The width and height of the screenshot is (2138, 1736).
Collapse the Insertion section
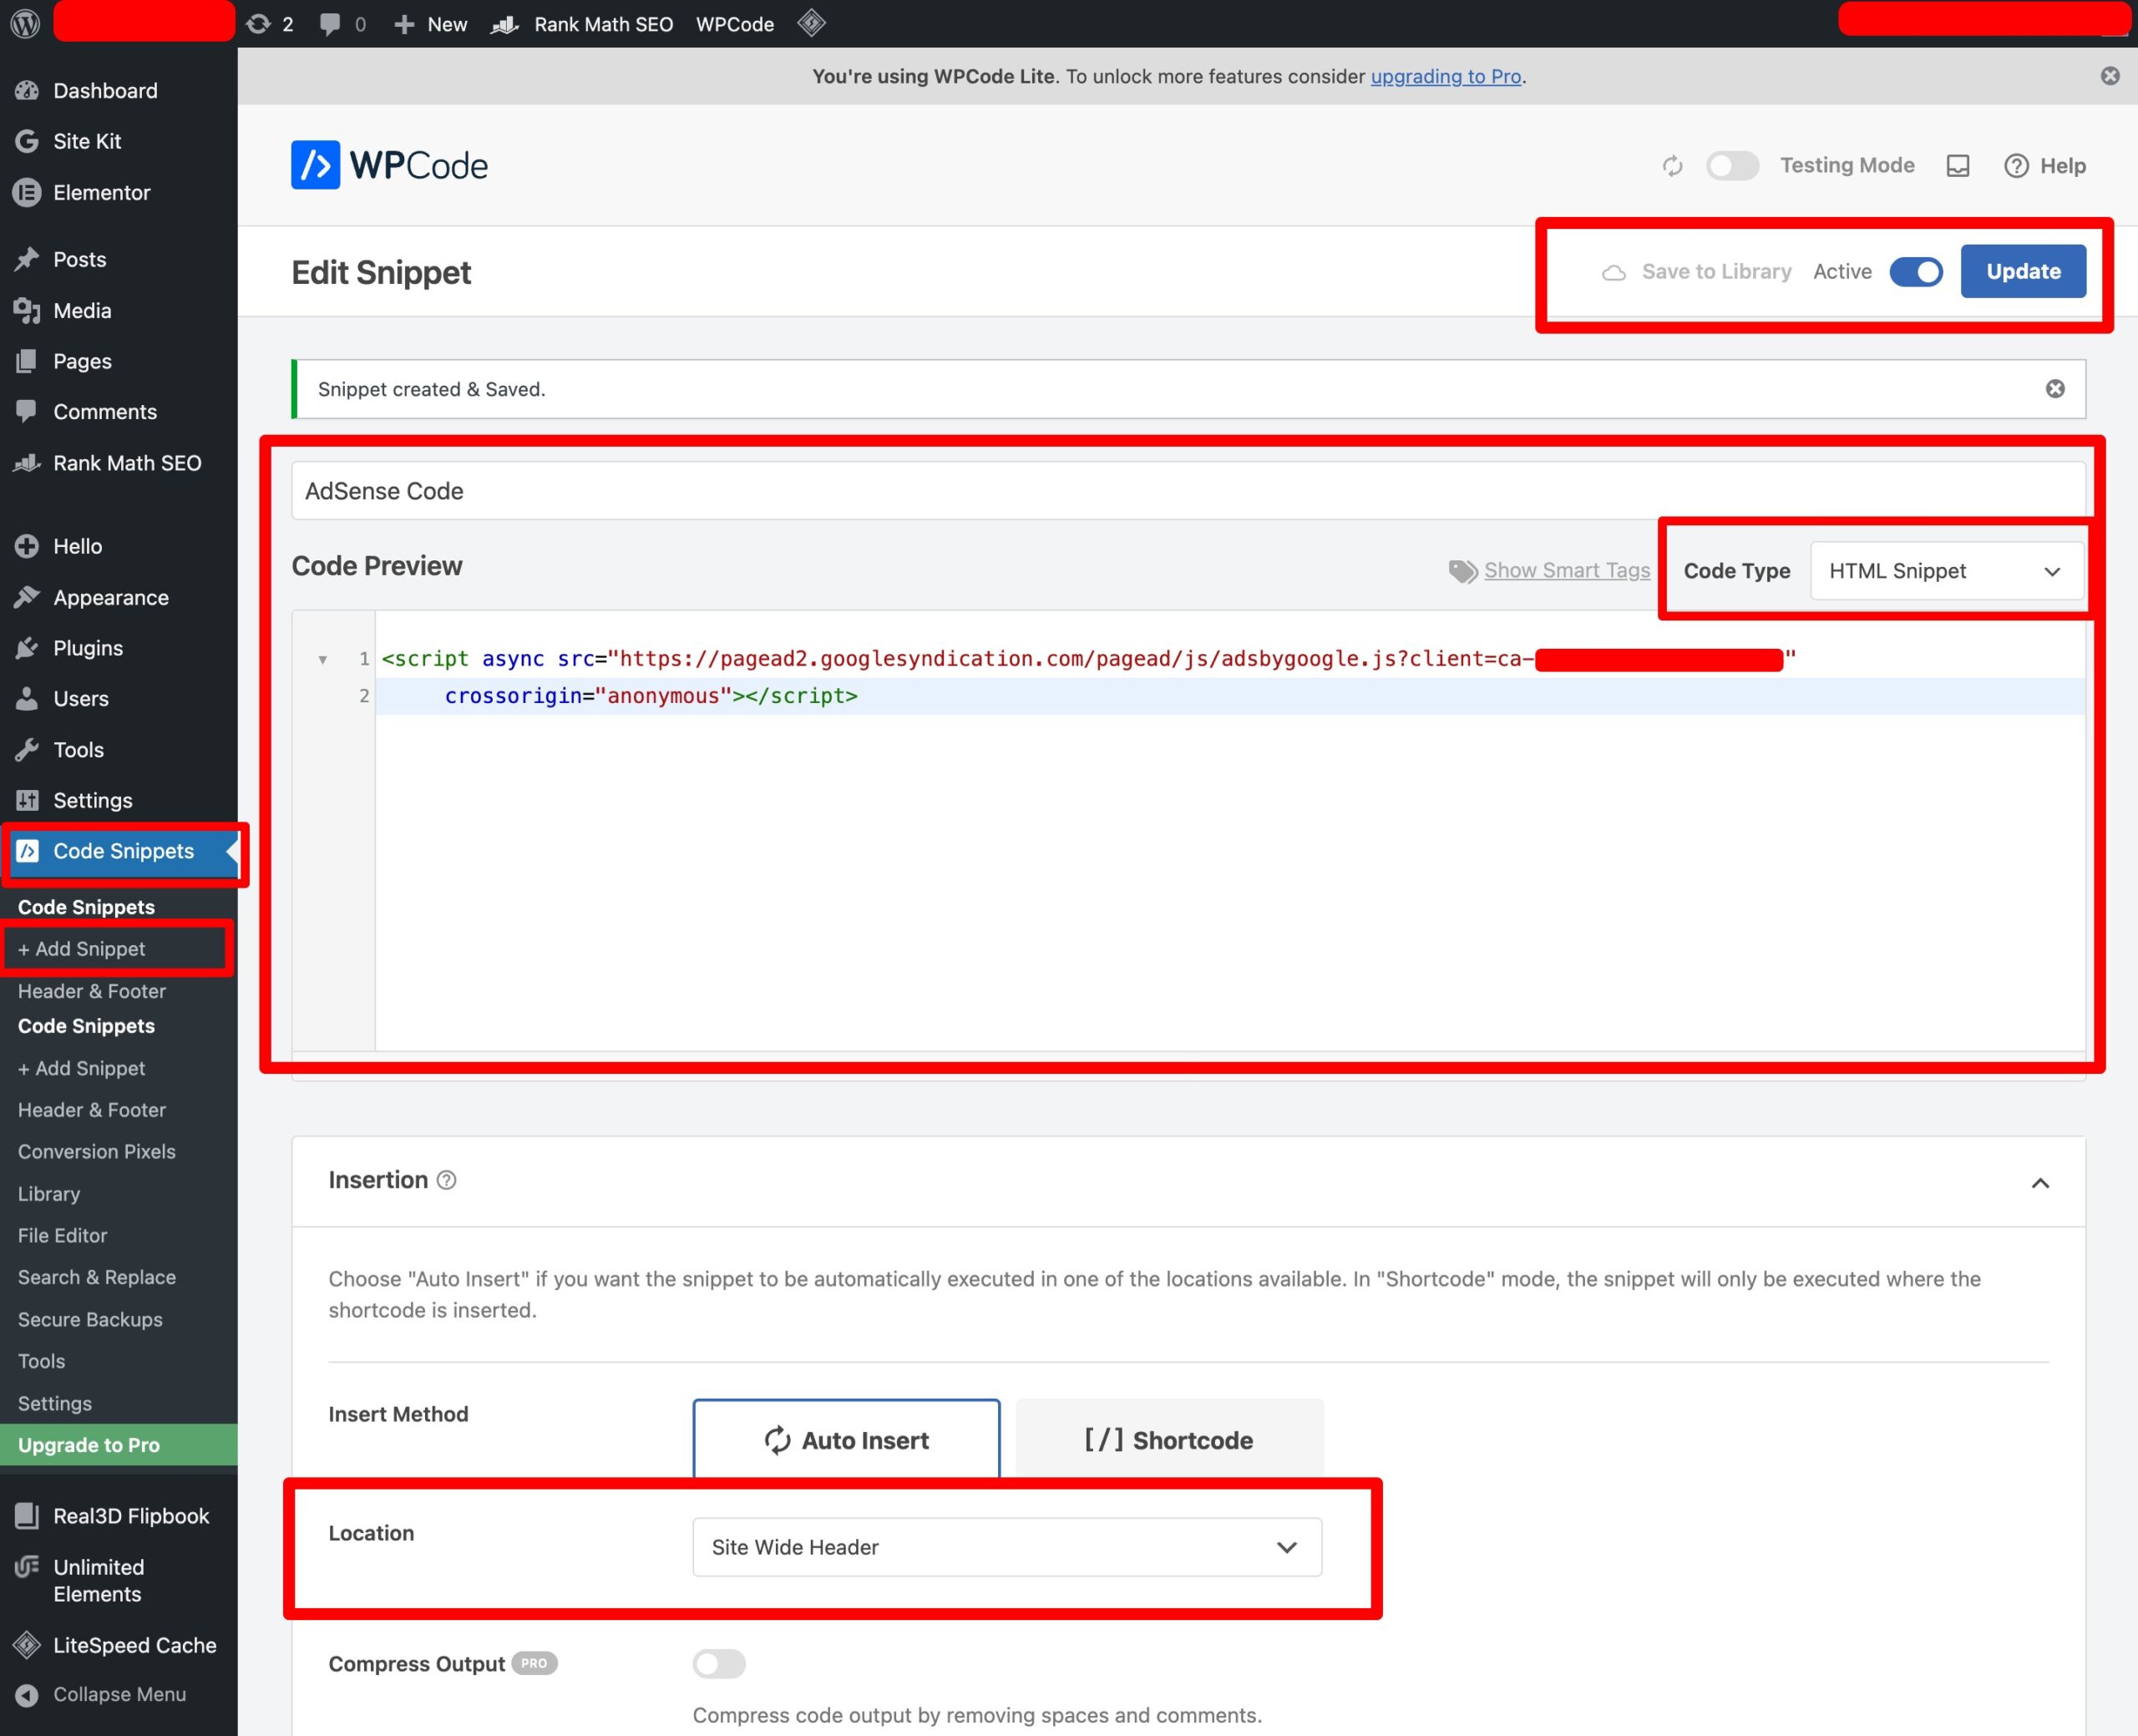[x=2041, y=1182]
